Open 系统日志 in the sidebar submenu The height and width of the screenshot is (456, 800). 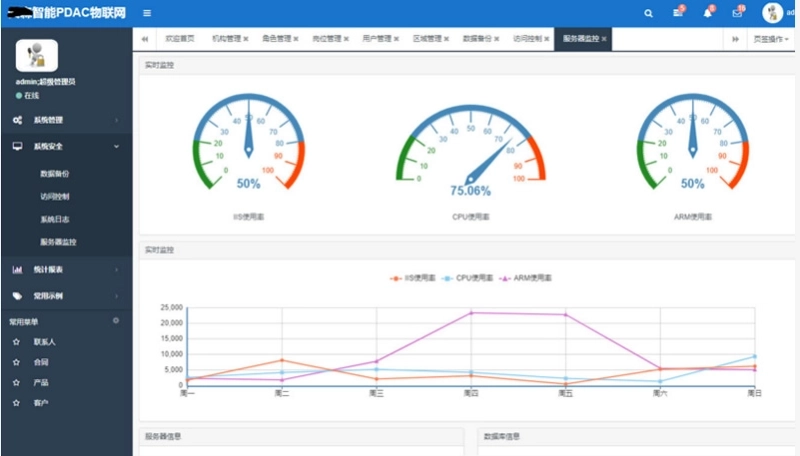[55, 219]
